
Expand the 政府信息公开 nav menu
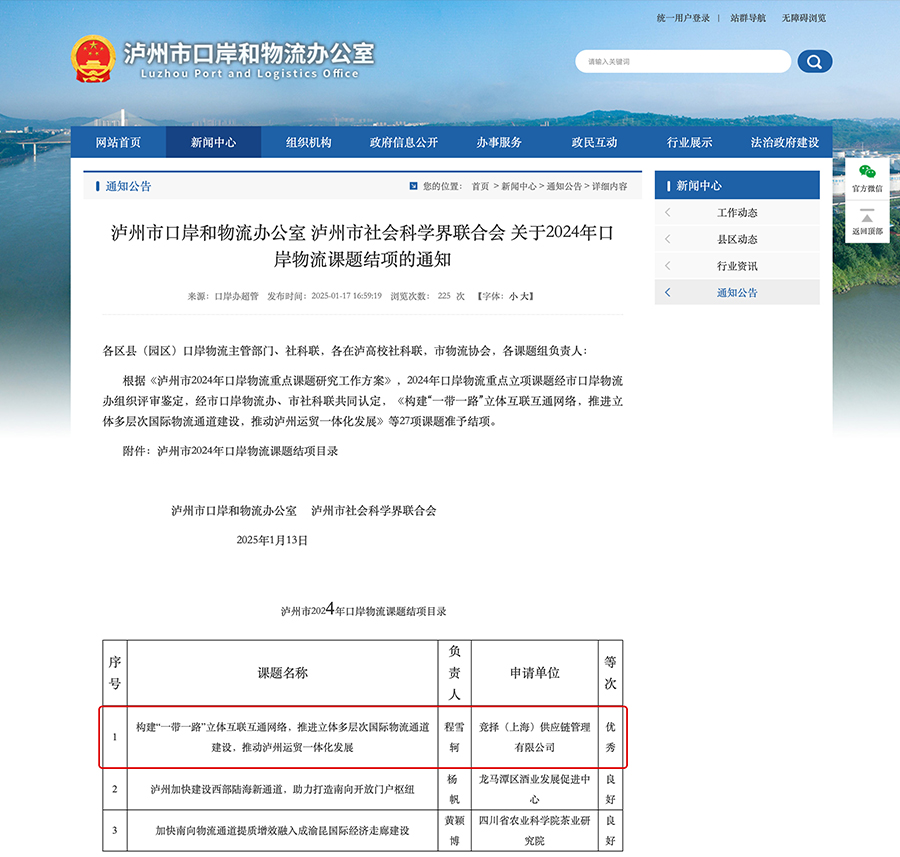click(403, 143)
